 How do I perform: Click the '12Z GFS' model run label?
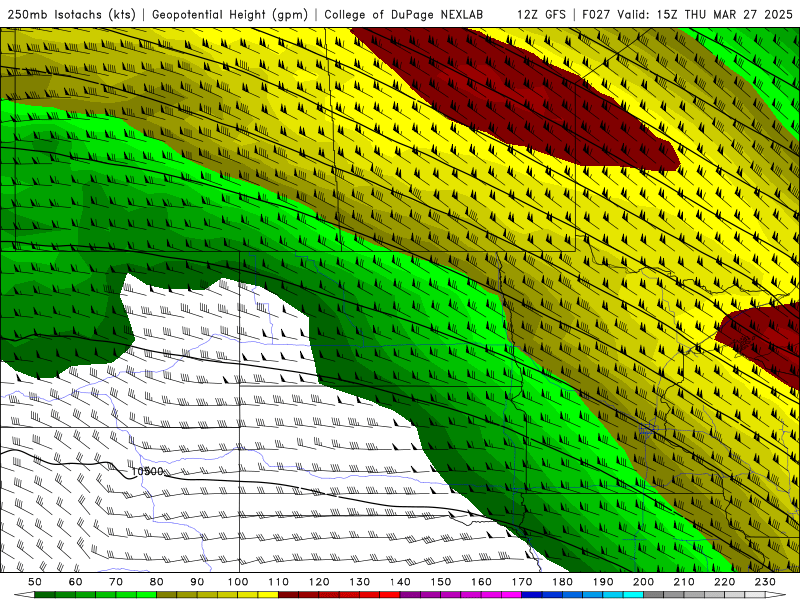(541, 14)
